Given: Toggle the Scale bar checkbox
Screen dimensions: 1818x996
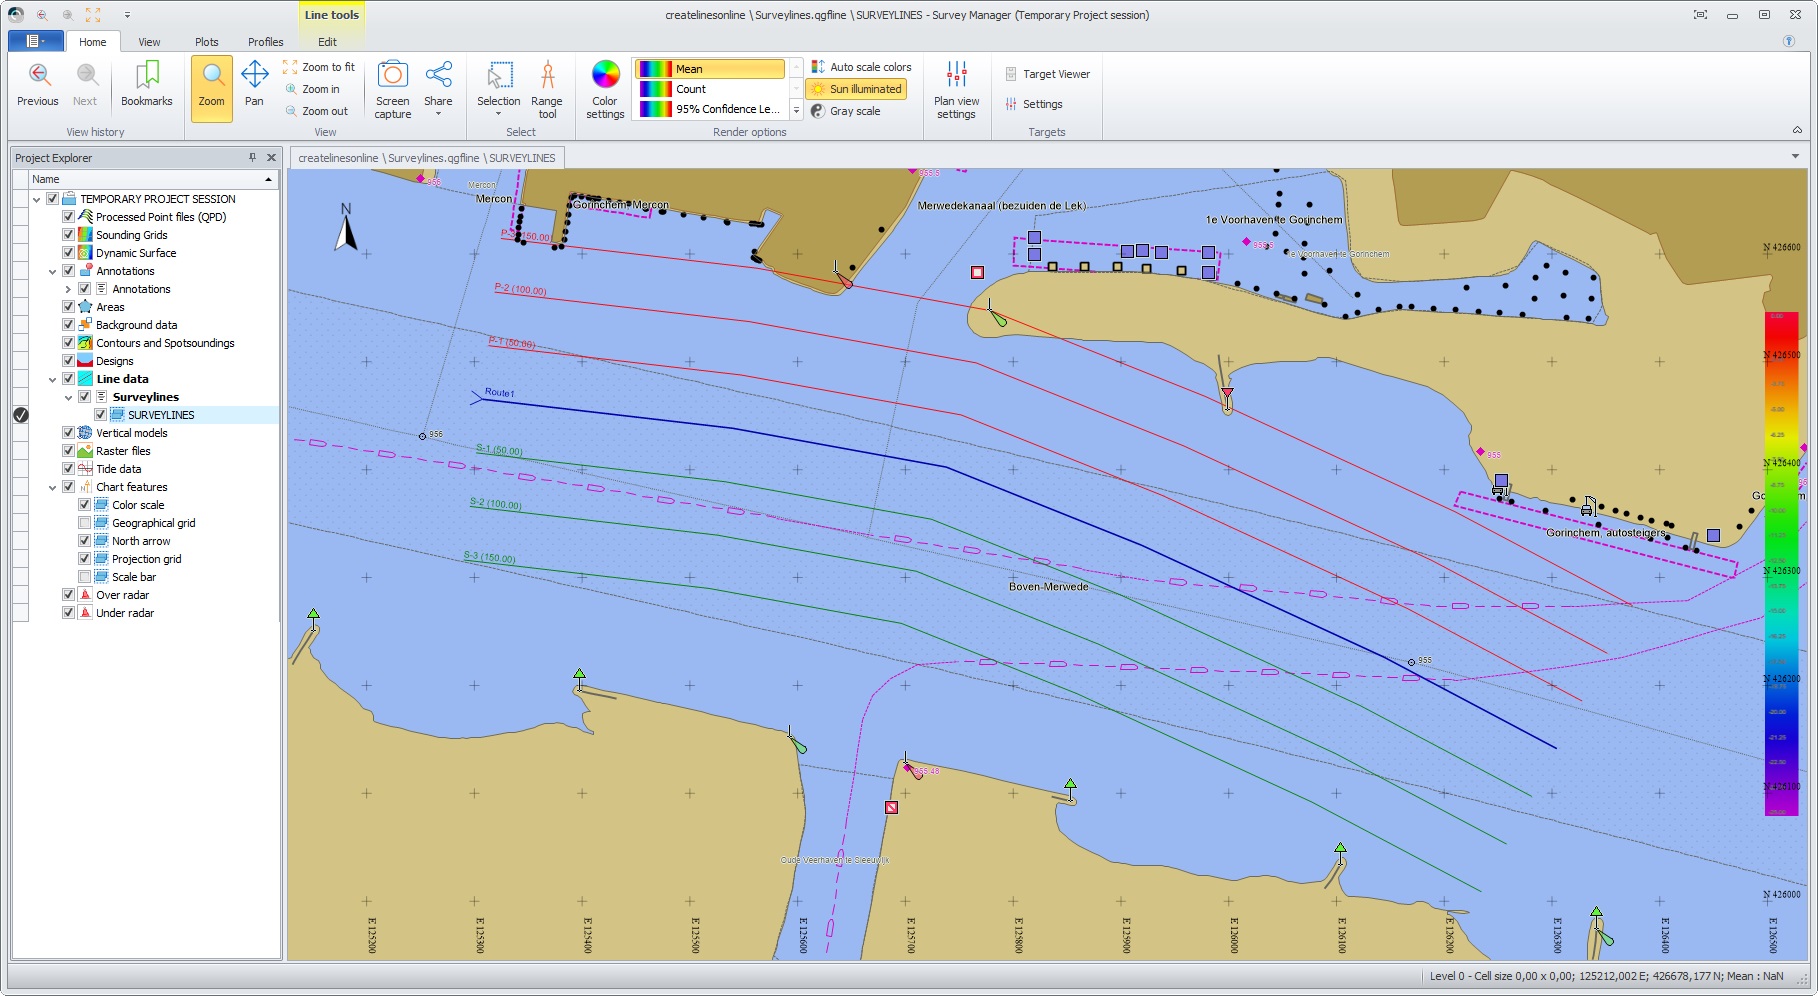Looking at the screenshot, I should 85,577.
